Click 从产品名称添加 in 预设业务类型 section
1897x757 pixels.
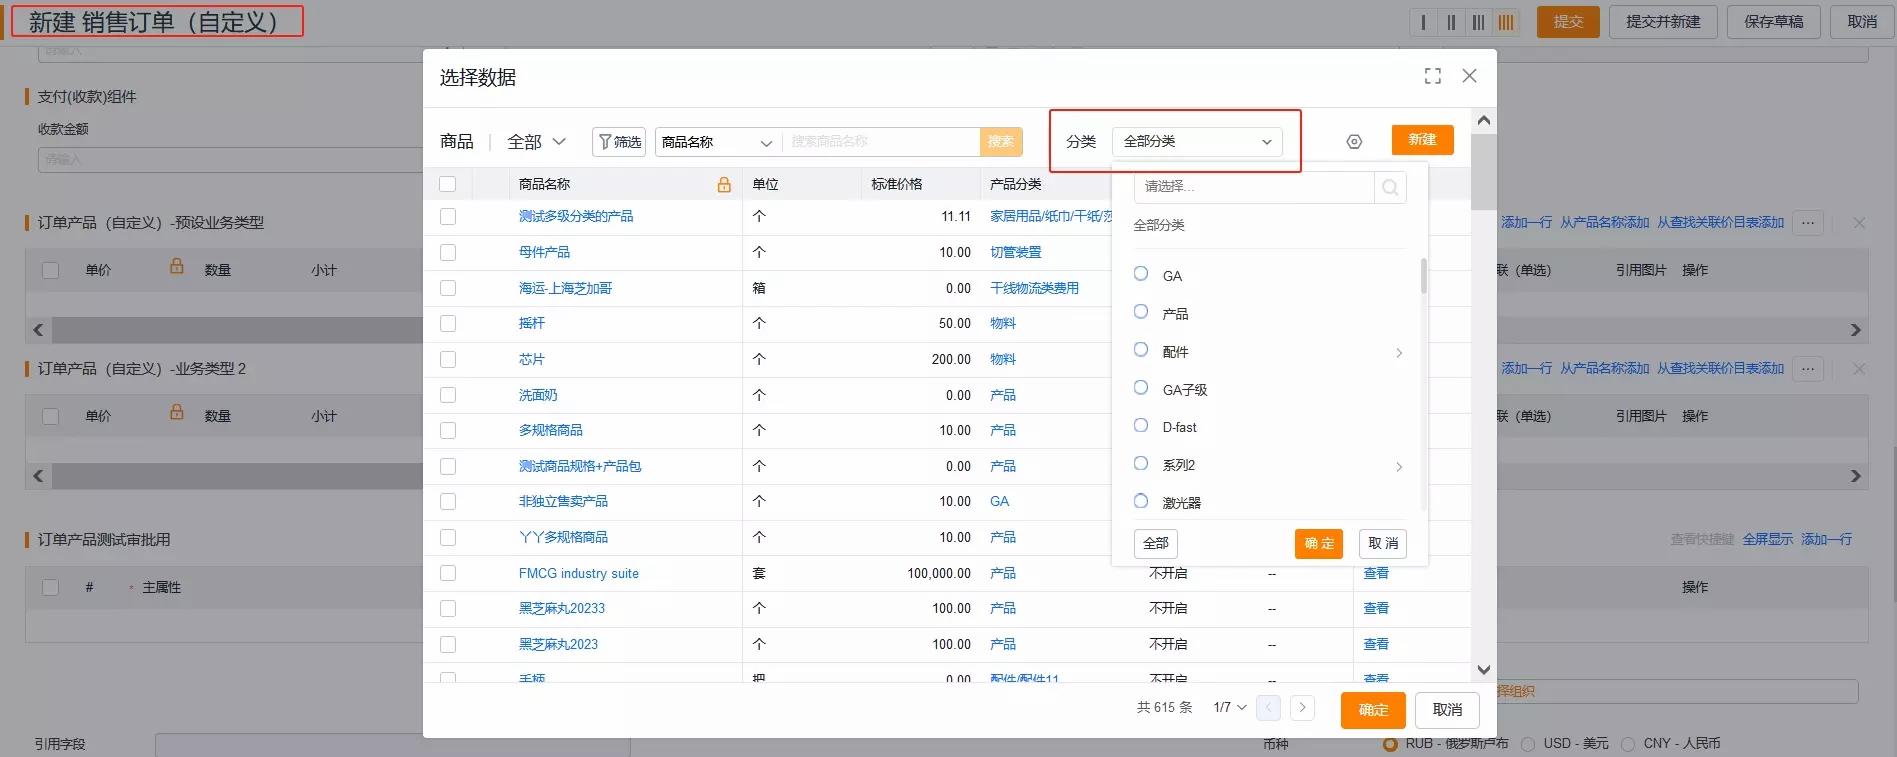[1604, 223]
